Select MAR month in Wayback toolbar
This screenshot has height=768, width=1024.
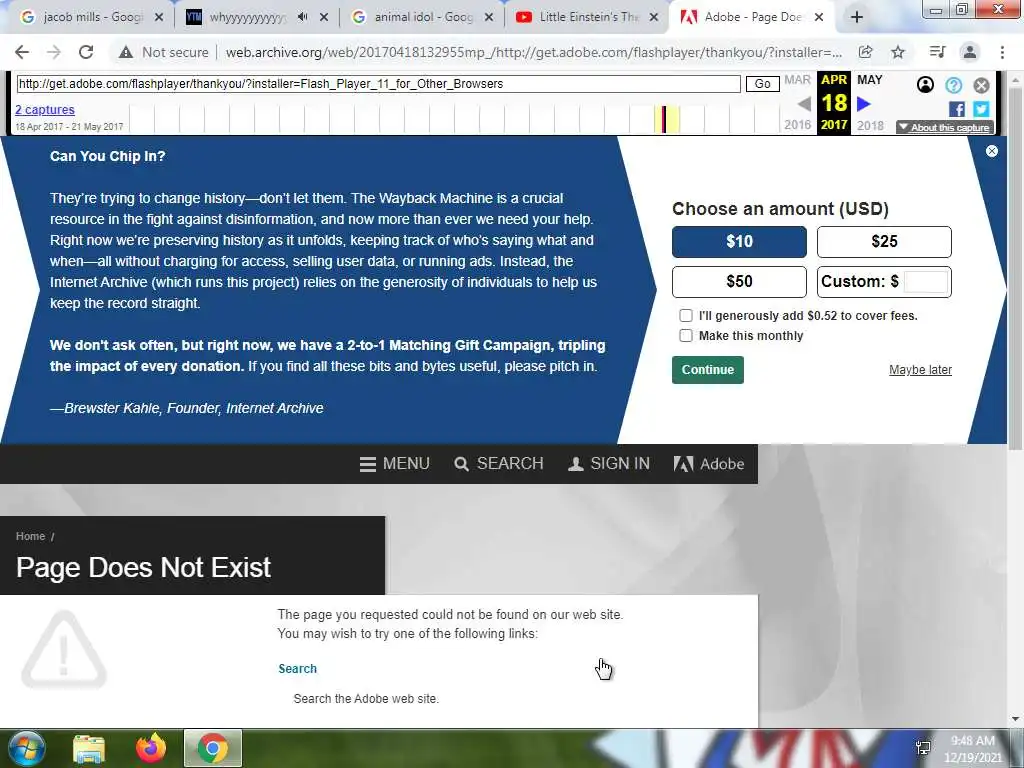(797, 80)
